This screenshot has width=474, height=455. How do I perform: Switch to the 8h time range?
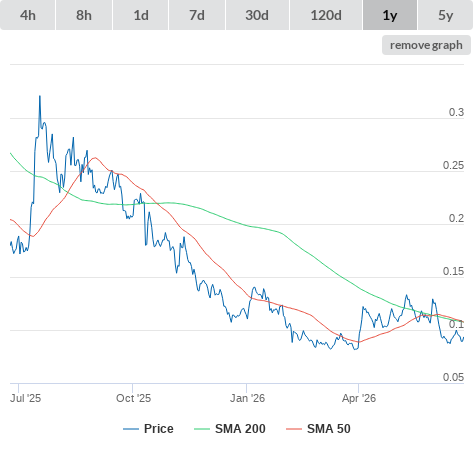tap(84, 15)
